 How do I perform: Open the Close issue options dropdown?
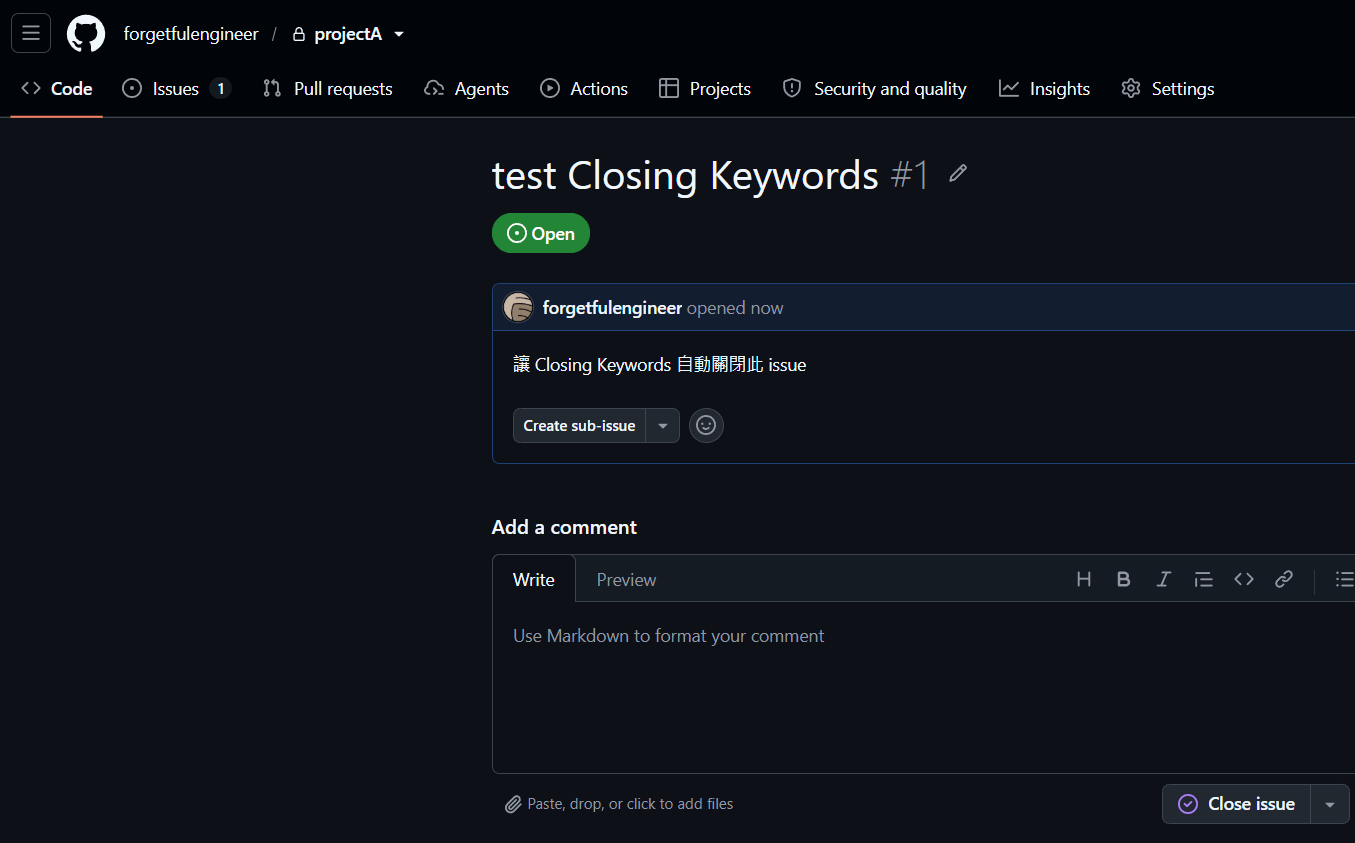(1330, 804)
